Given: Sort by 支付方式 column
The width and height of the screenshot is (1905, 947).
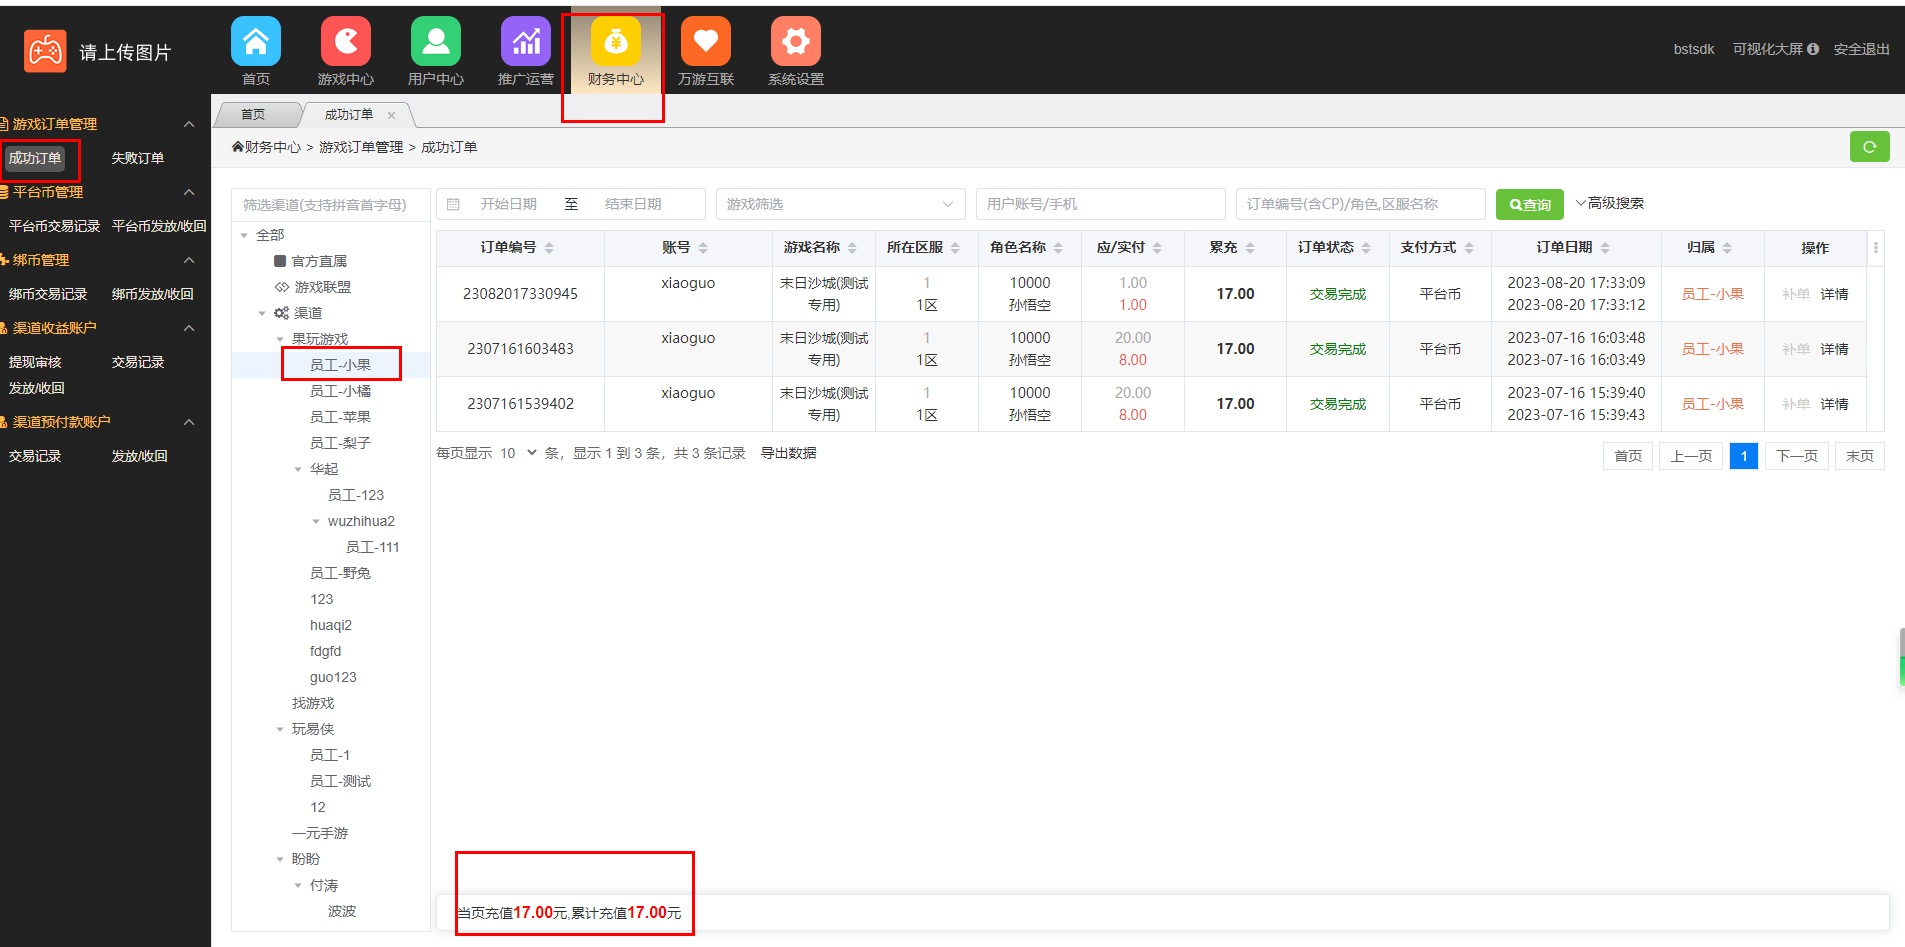Looking at the screenshot, I should (x=1469, y=248).
